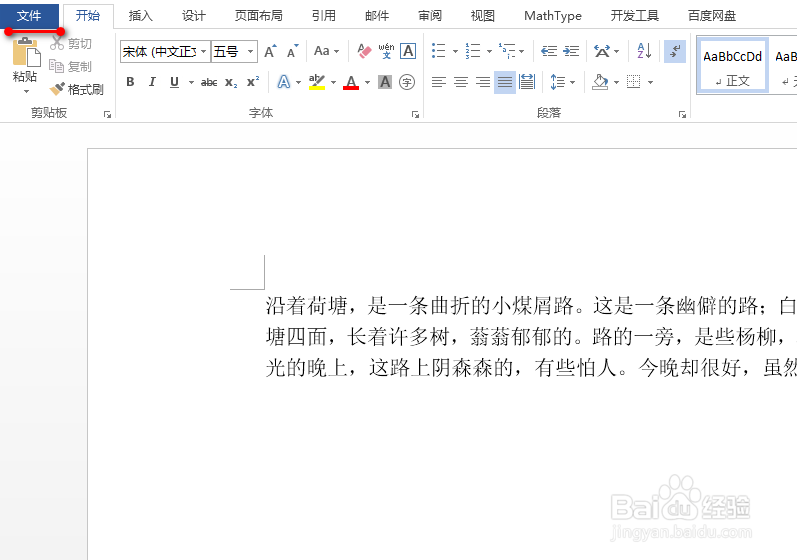Open the 引用 tab
Screen dimensions: 797x560
324,16
